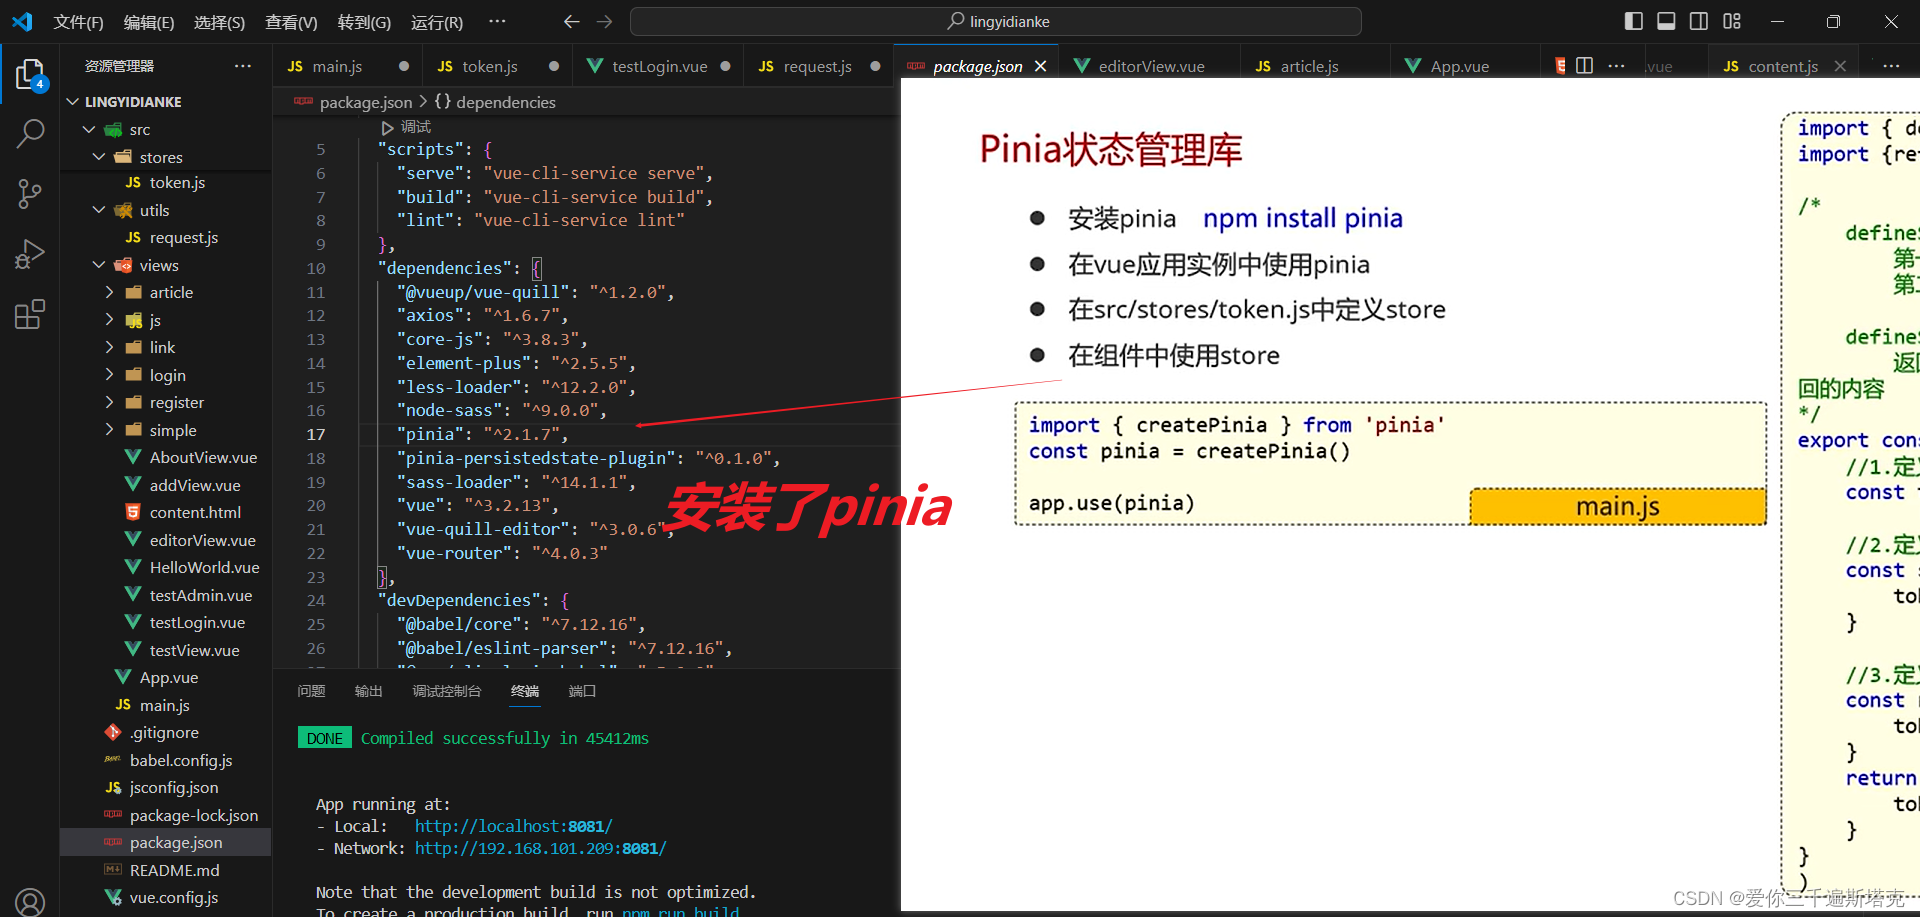Open the Customize Layout control

(x=1732, y=20)
